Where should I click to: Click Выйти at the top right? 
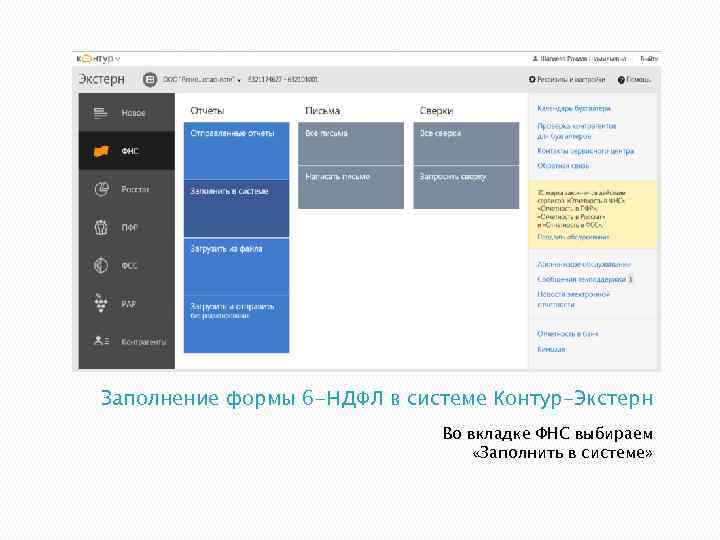[x=649, y=59]
